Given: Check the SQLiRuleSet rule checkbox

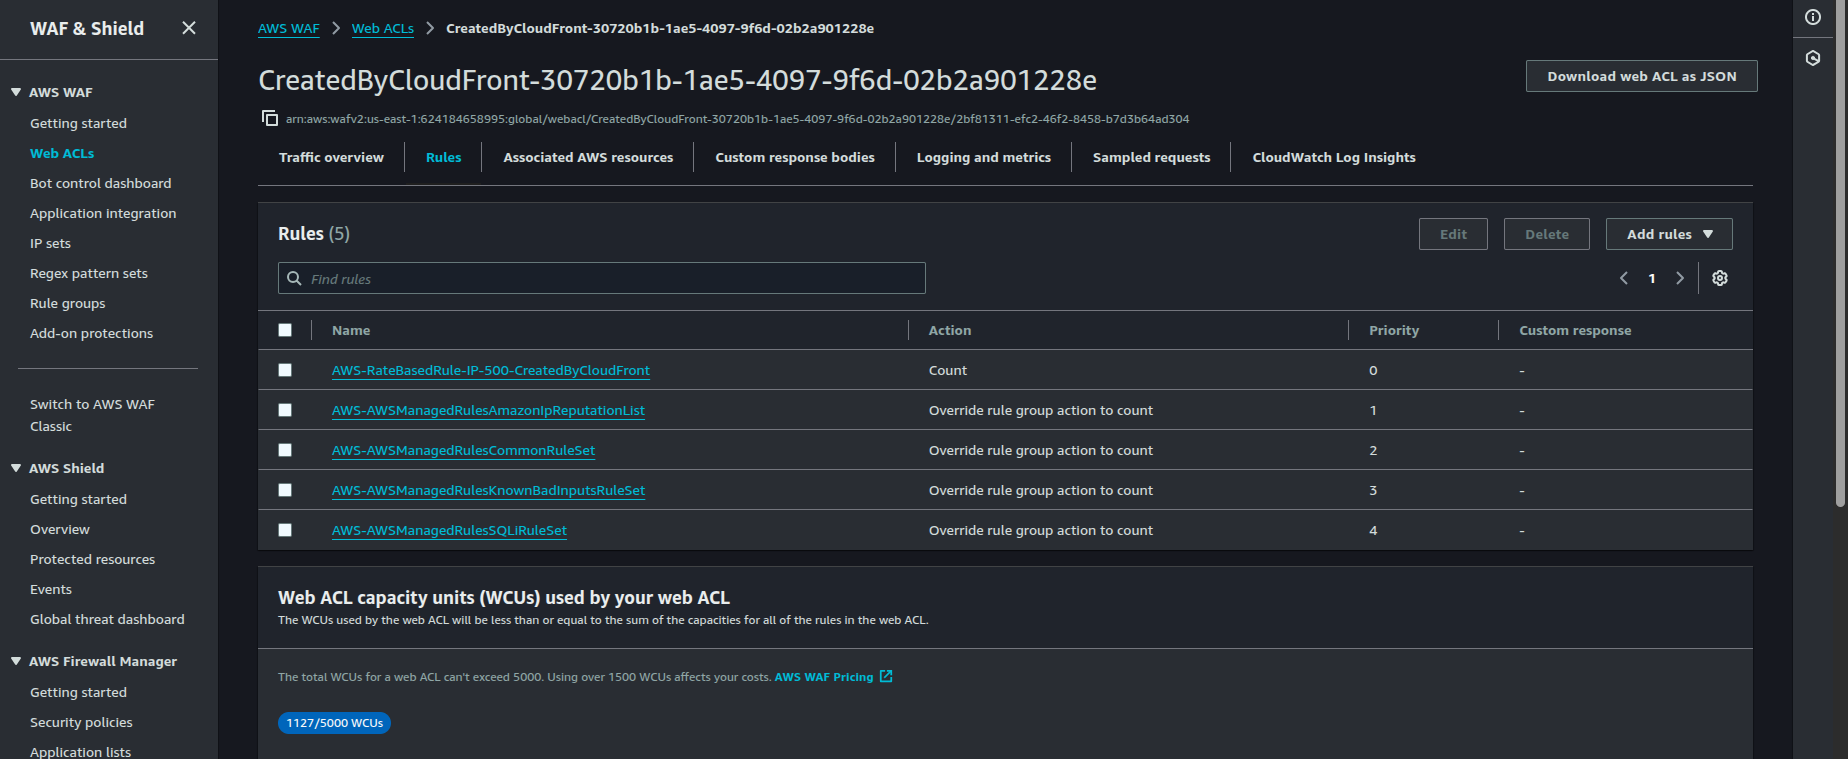Looking at the screenshot, I should click(x=285, y=530).
